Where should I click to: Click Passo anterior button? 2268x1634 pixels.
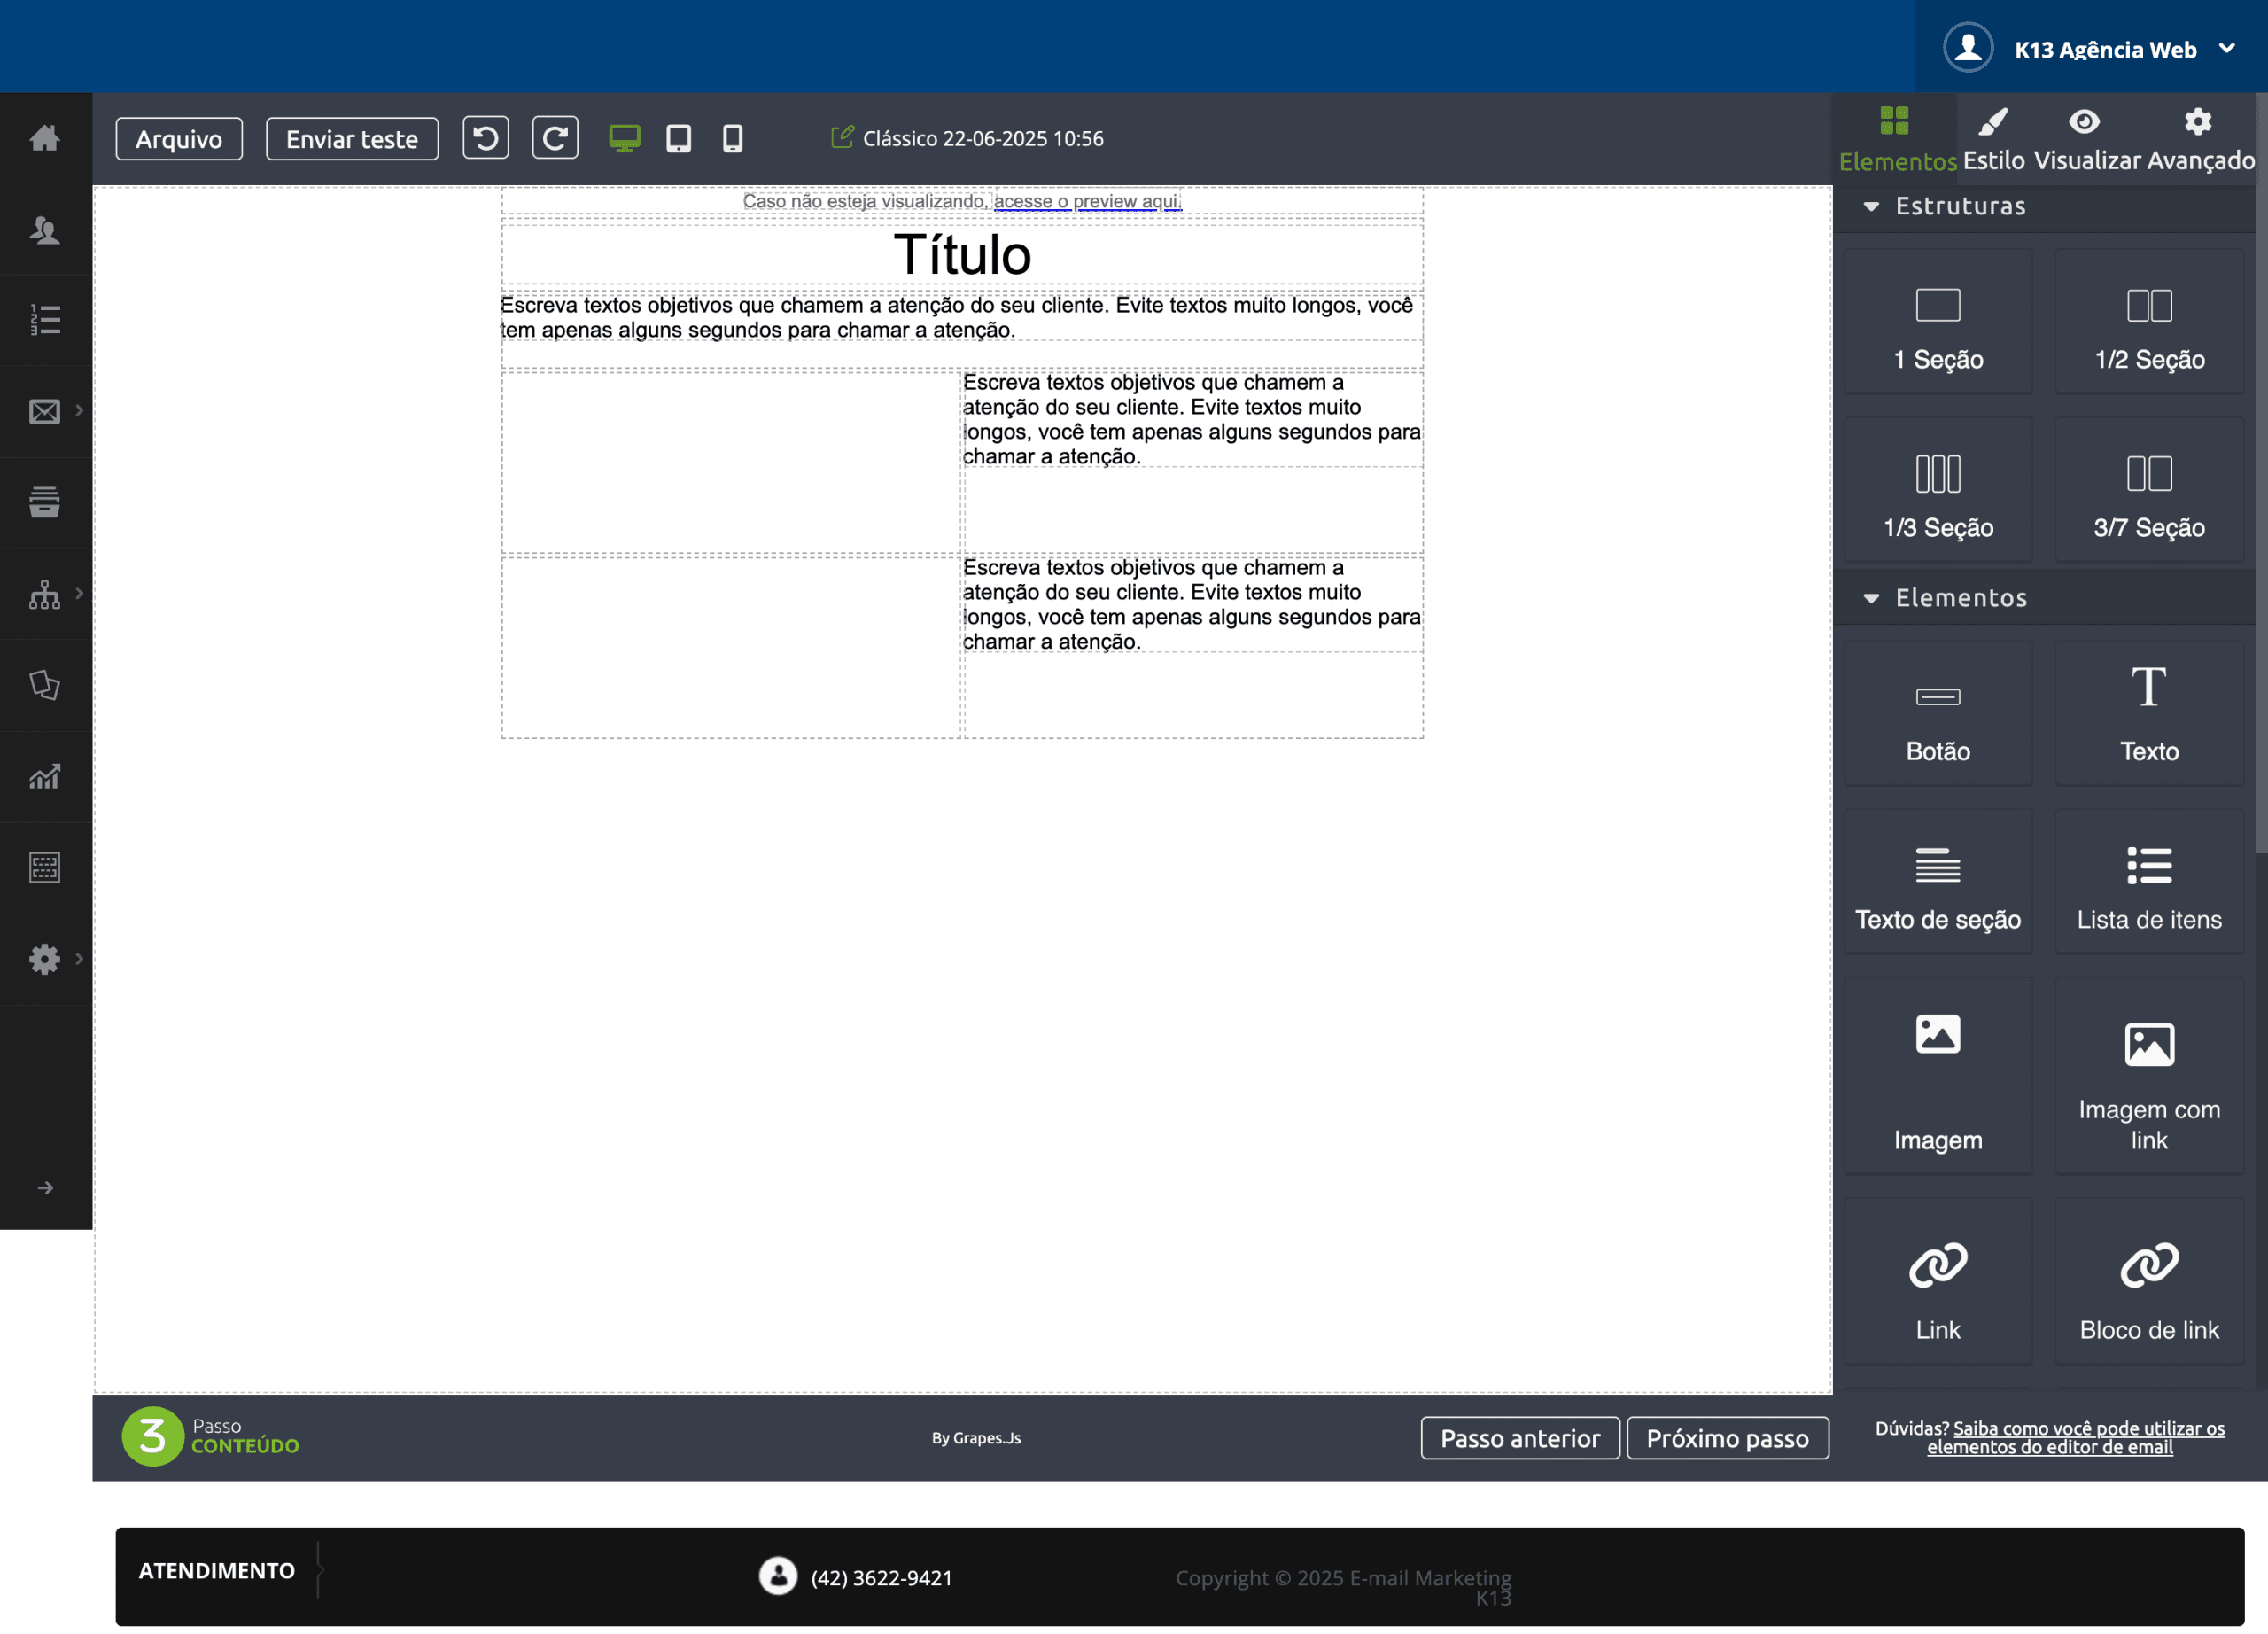coord(1520,1438)
